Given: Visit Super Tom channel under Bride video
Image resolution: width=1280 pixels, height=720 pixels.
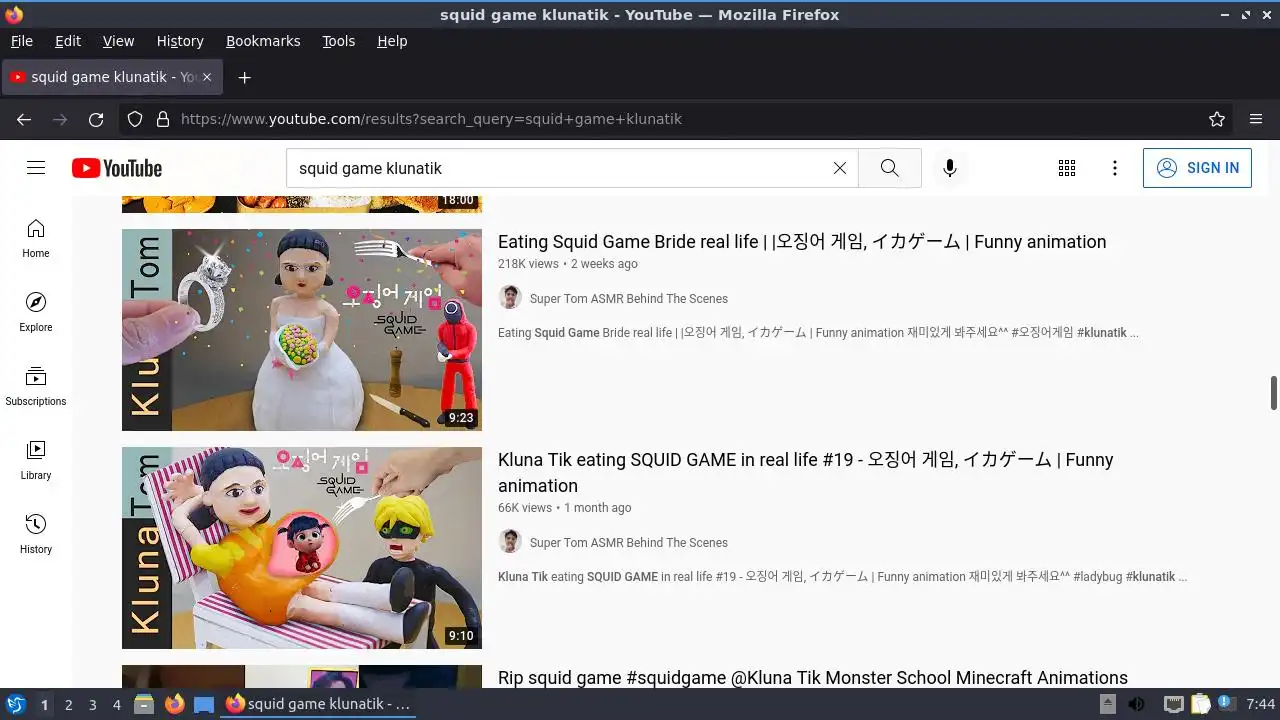Looking at the screenshot, I should coord(629,299).
